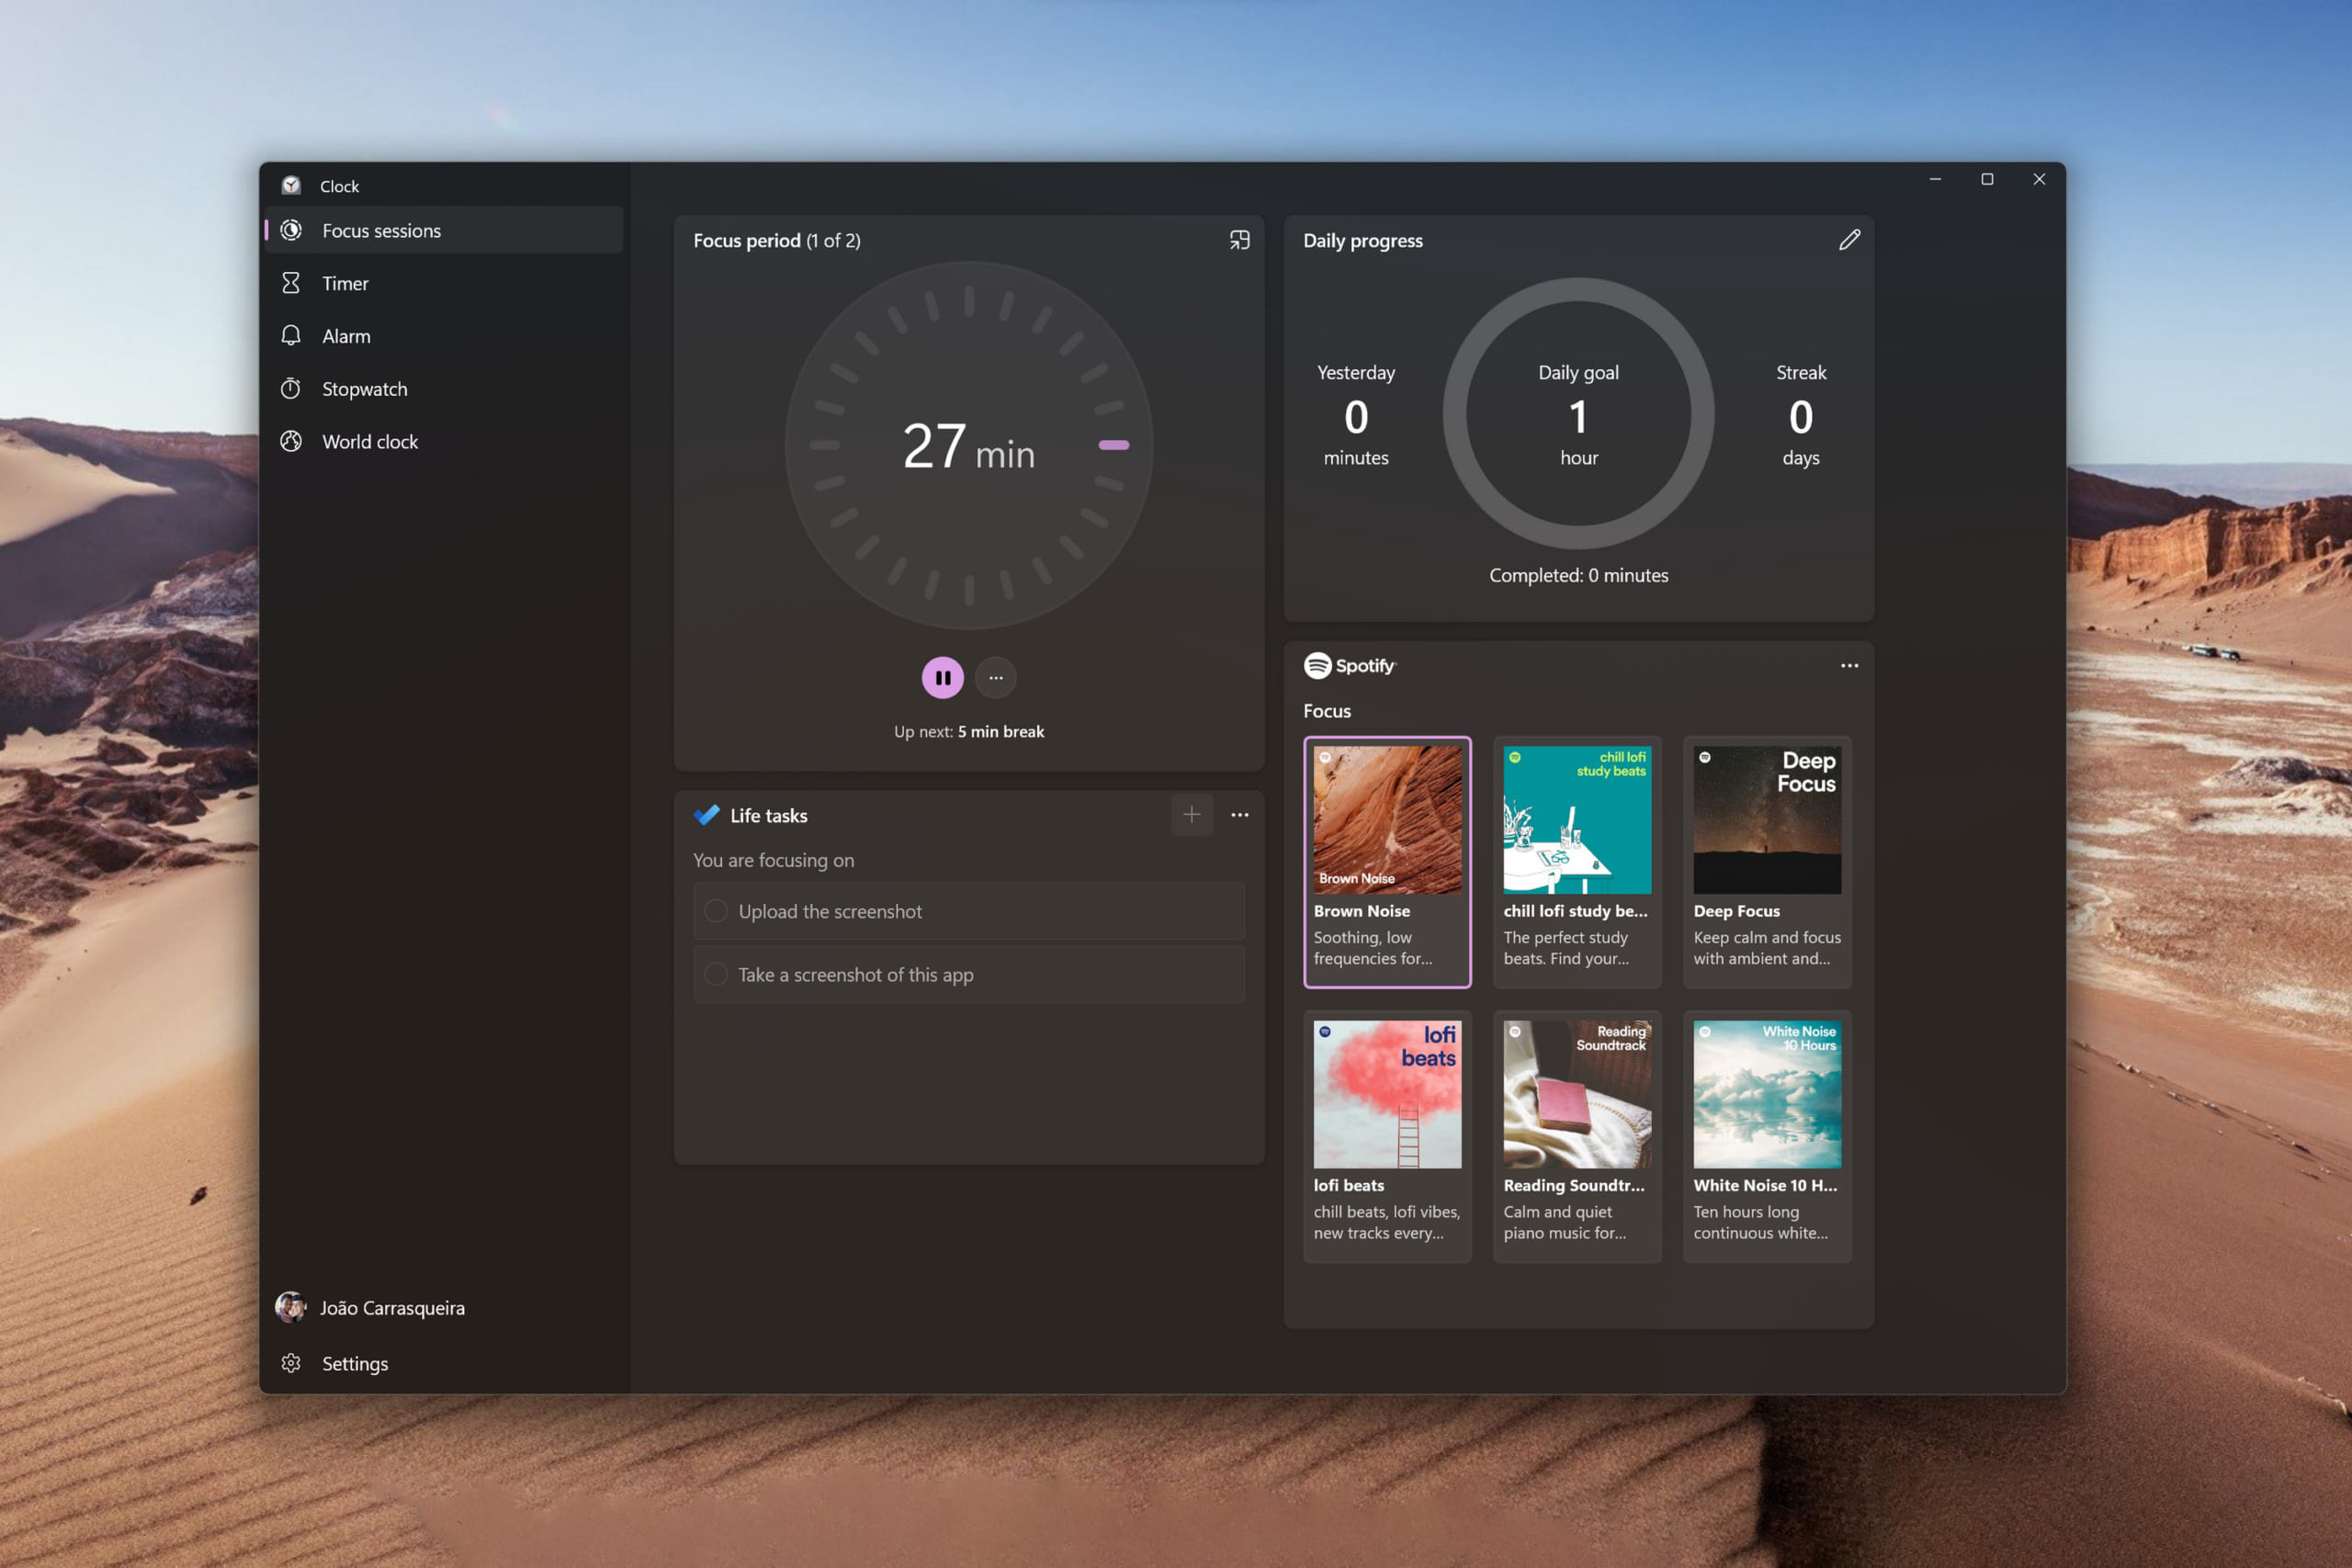Image resolution: width=2352 pixels, height=1568 pixels.
Task: Click the Yesterday 0 minutes value
Action: (1355, 415)
